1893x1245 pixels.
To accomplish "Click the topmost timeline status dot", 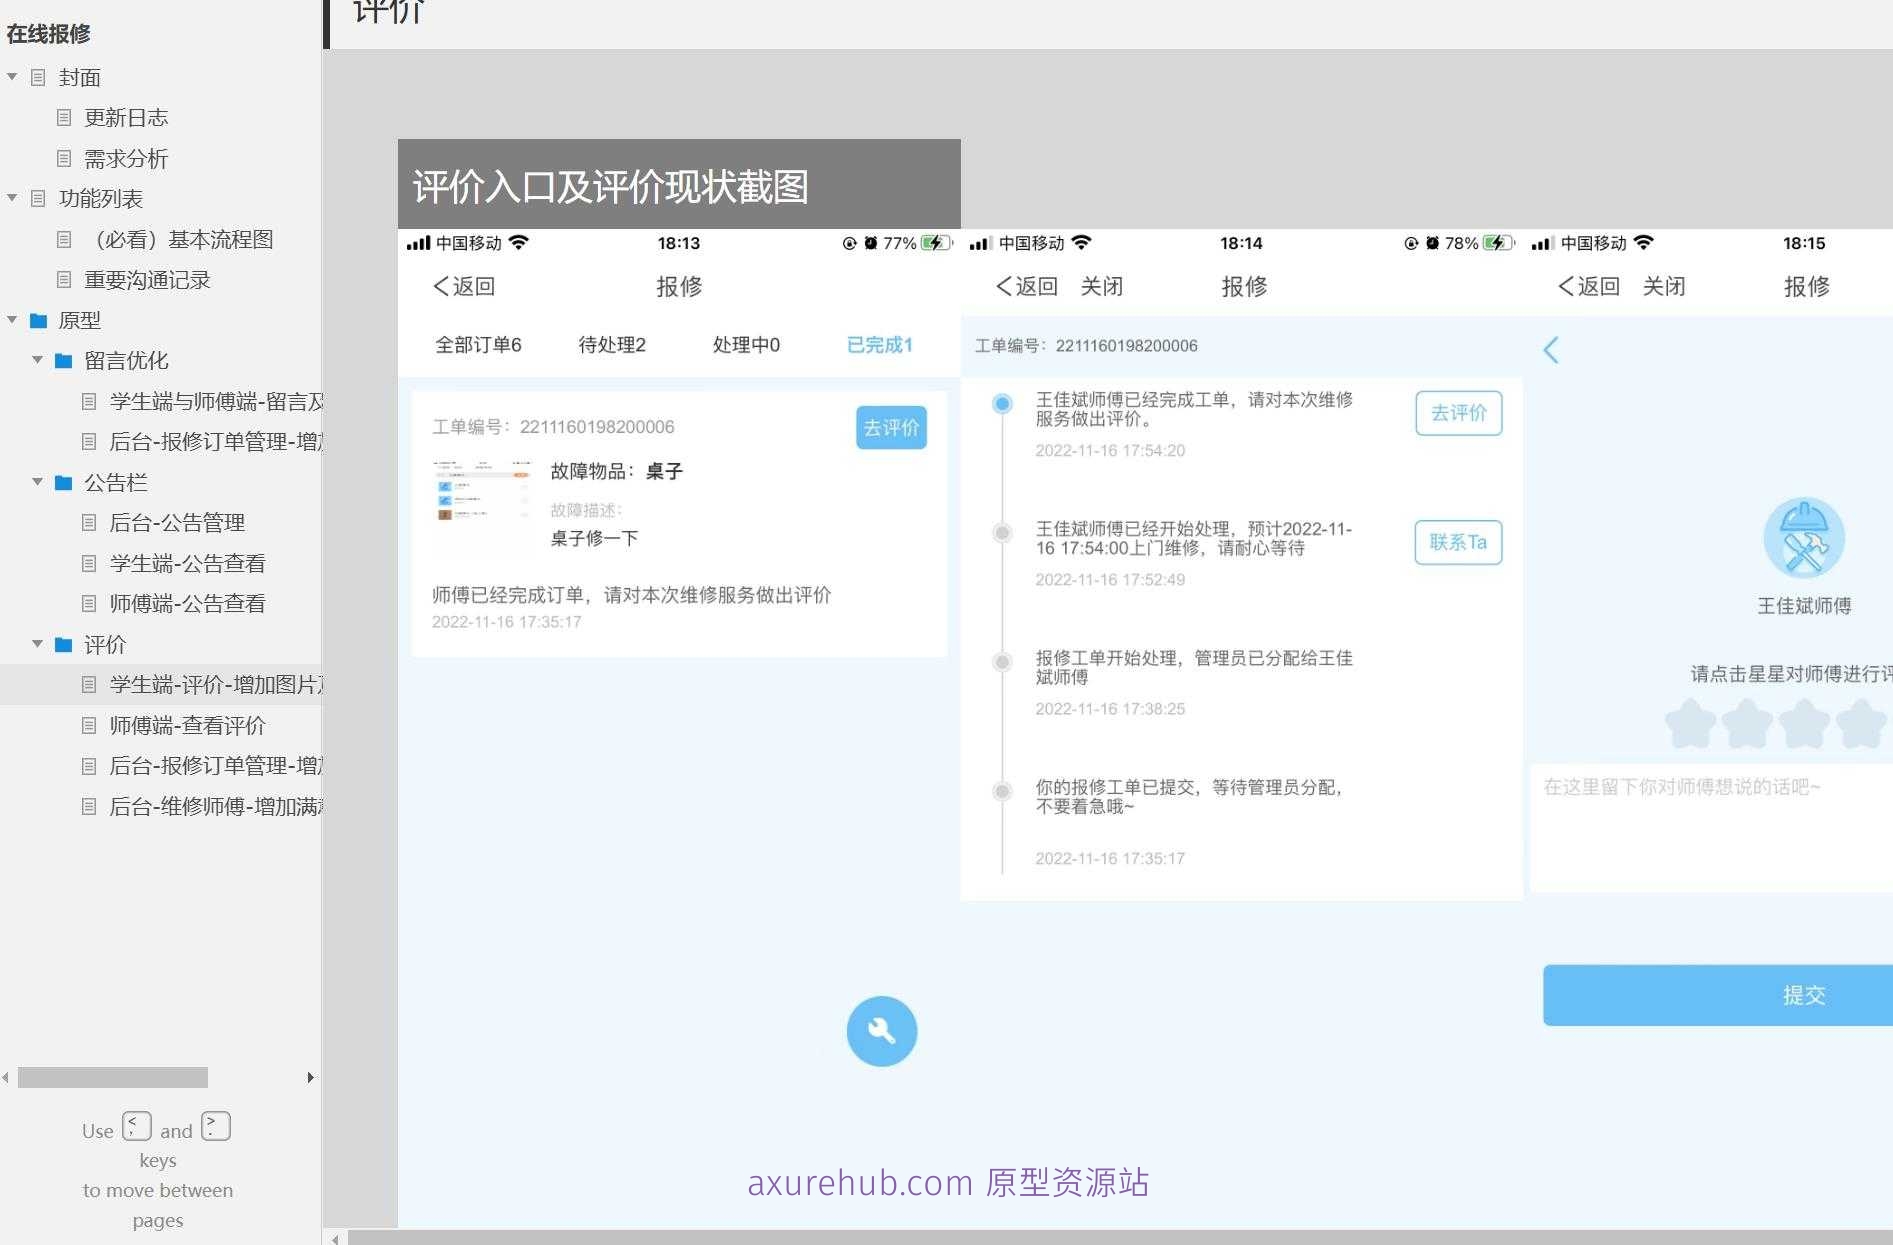I will 1002,404.
